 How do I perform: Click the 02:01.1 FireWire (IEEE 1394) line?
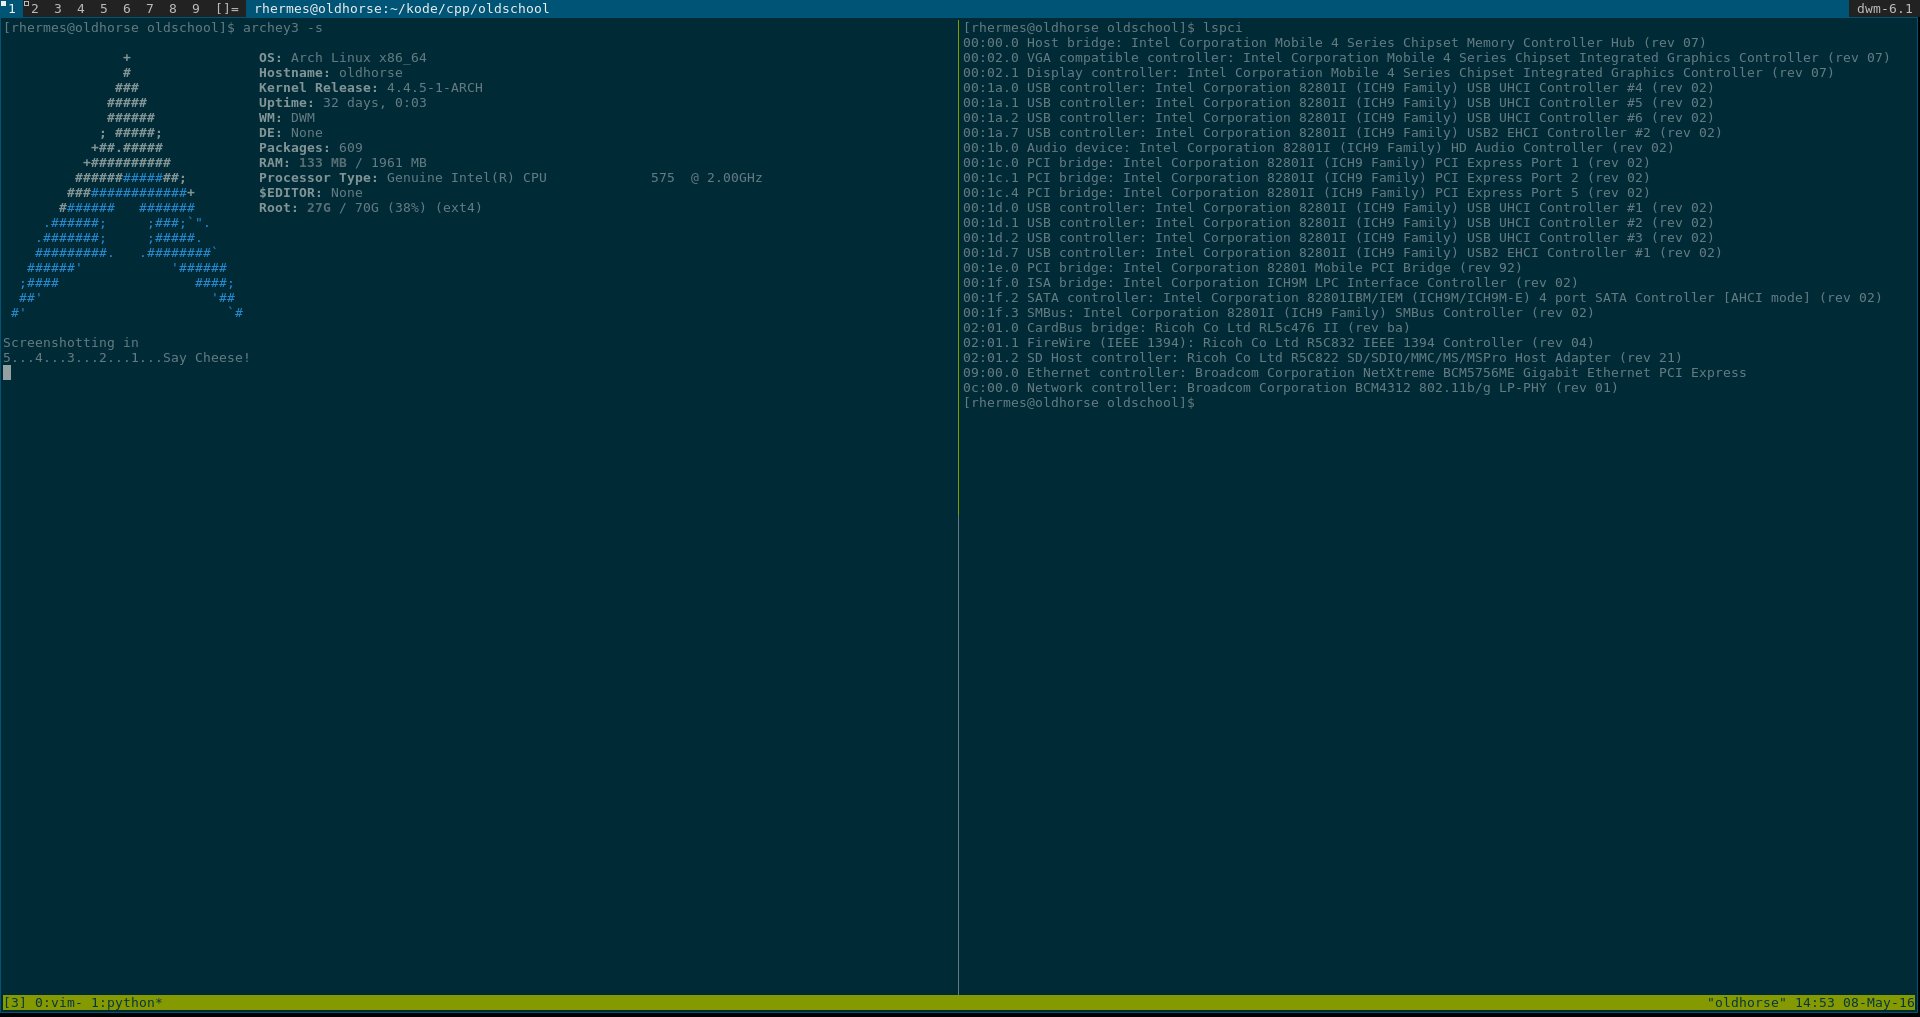coord(1278,343)
